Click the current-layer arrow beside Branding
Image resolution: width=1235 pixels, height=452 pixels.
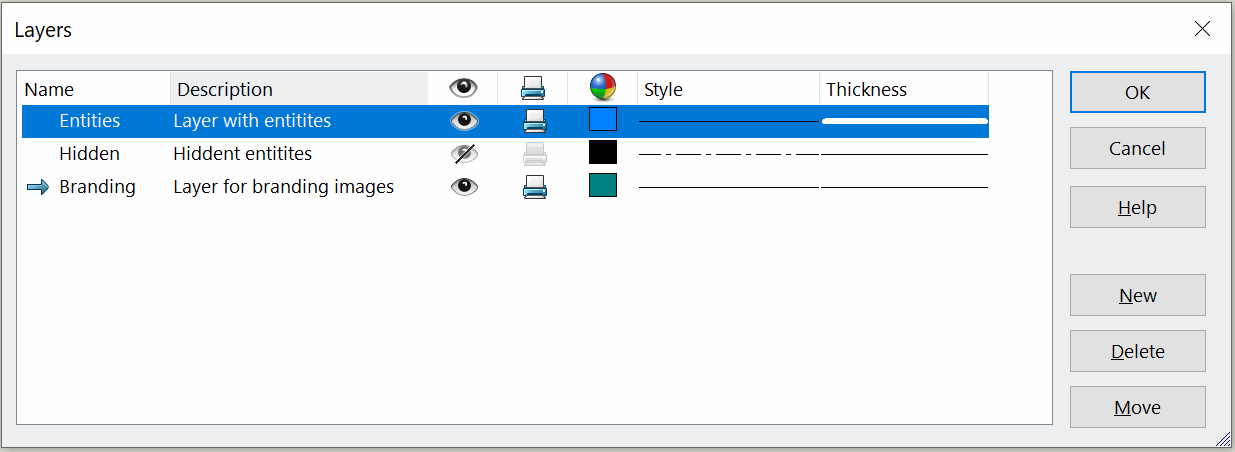coord(38,187)
